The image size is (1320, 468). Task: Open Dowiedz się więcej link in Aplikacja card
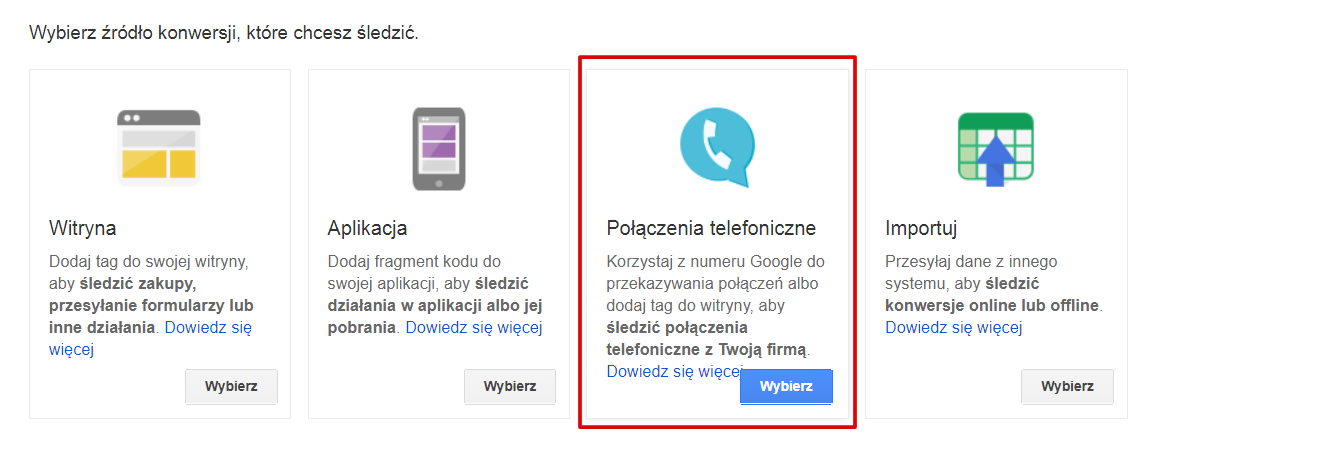[x=473, y=328]
